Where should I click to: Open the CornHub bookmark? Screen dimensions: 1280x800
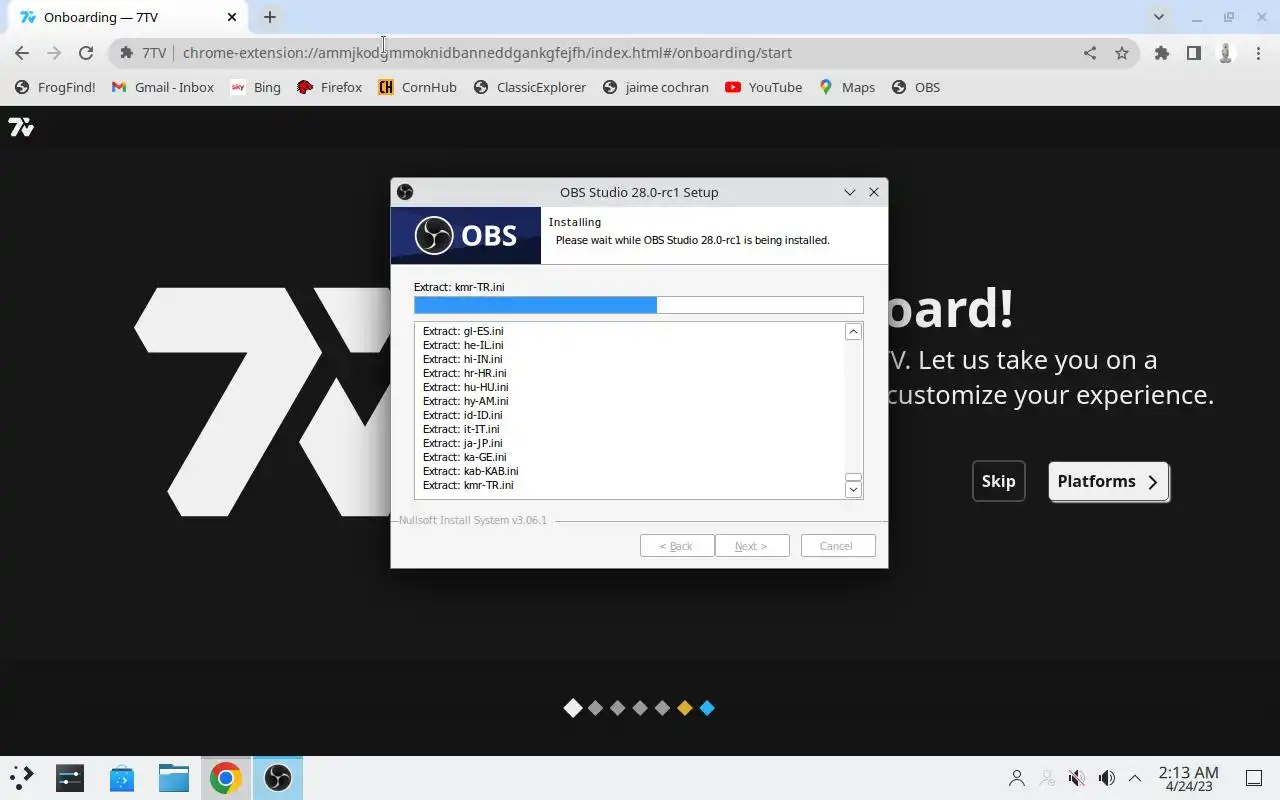[x=417, y=87]
